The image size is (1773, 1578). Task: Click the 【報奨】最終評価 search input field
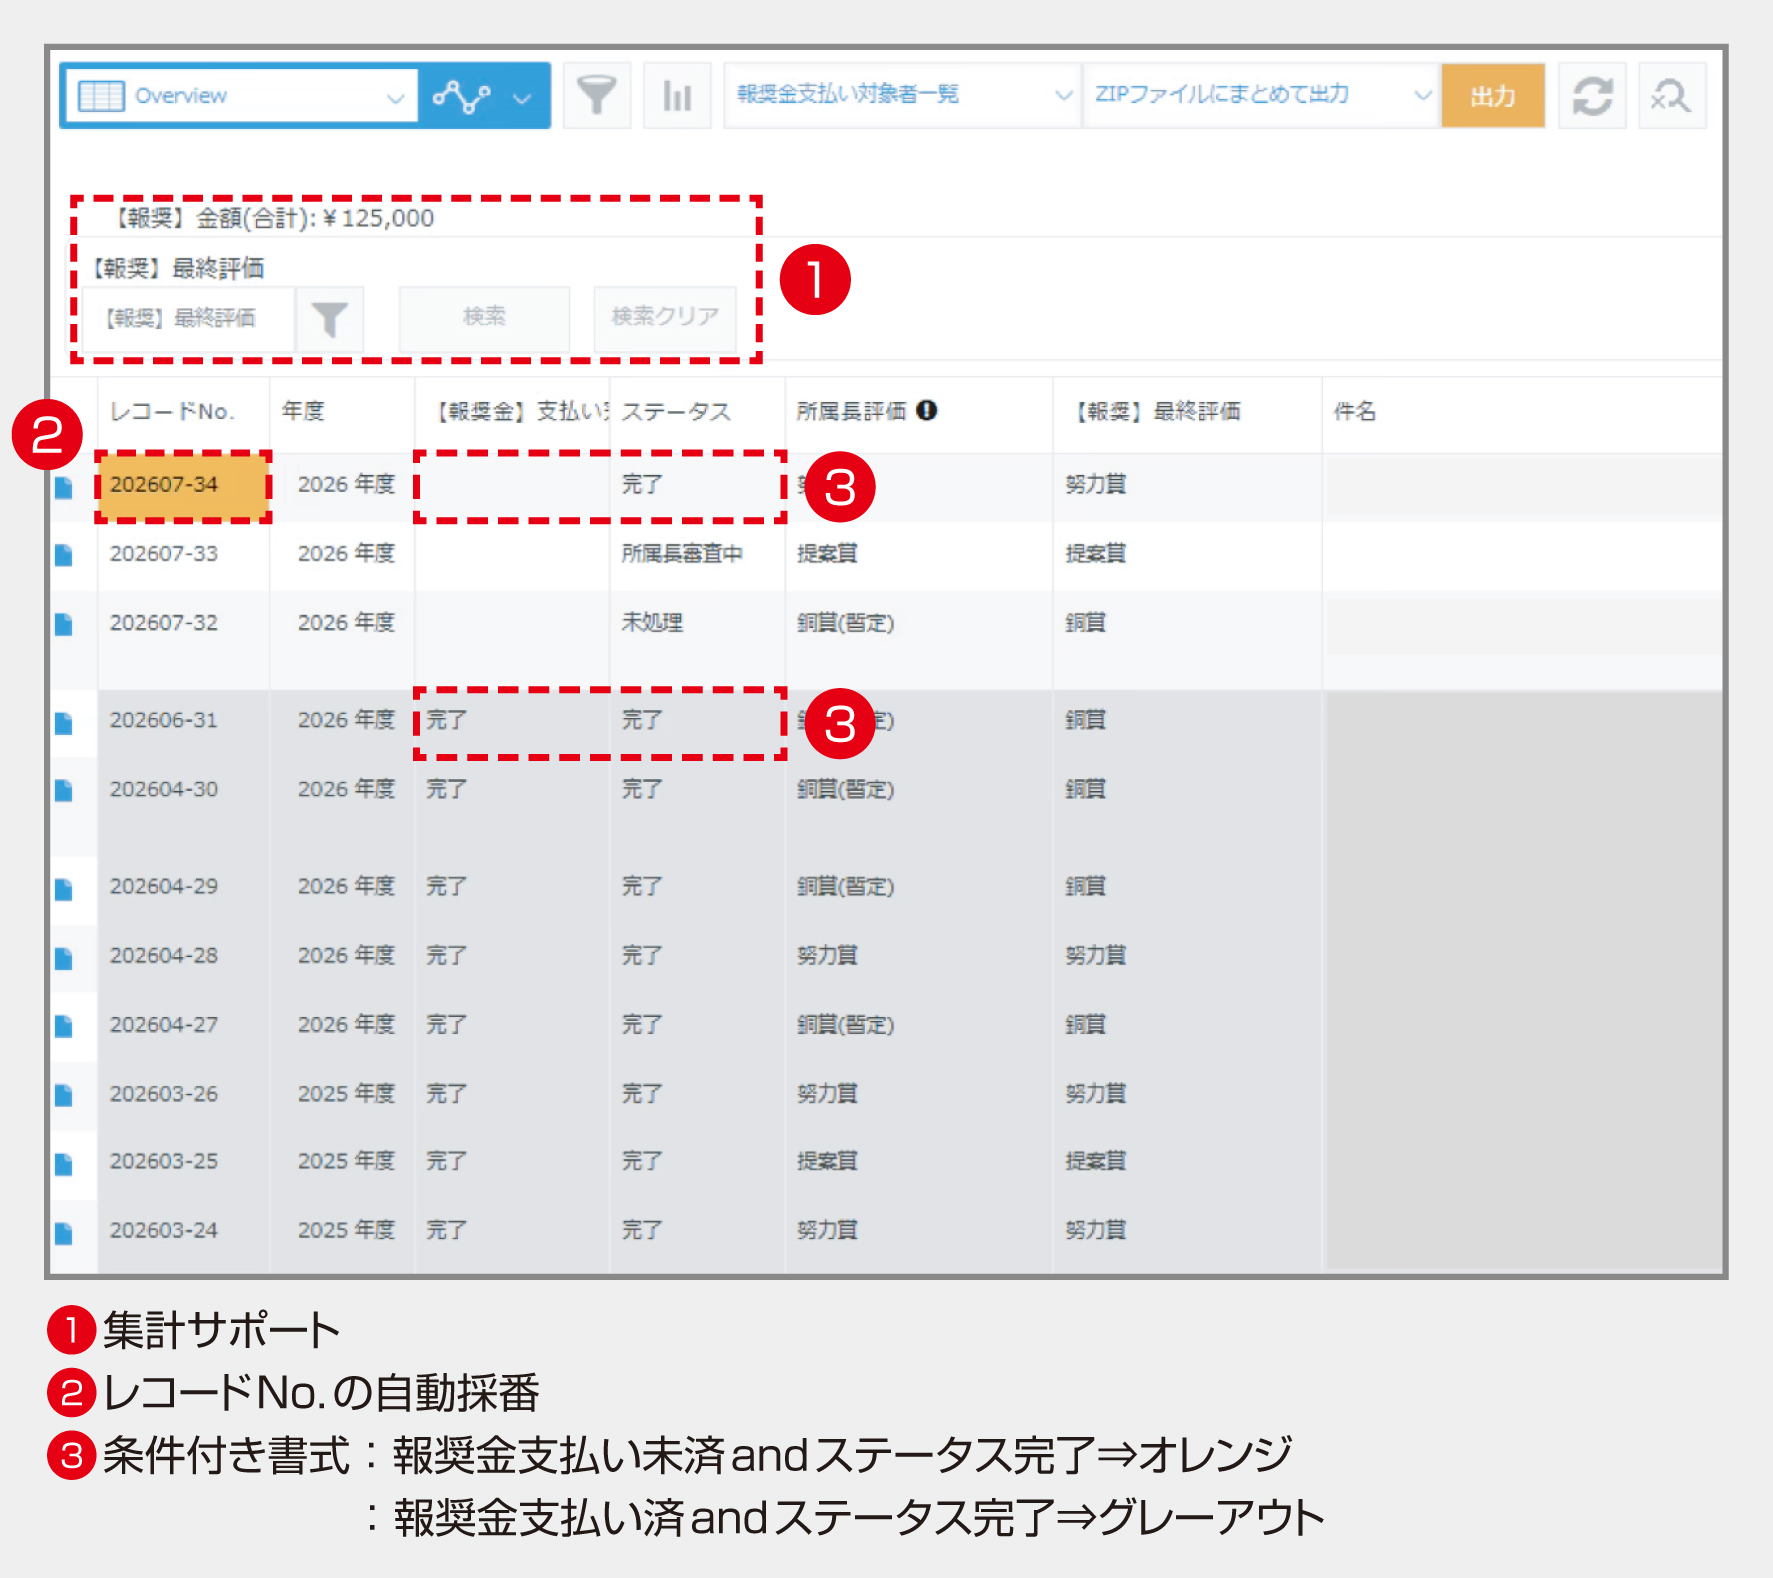pyautogui.click(x=187, y=318)
